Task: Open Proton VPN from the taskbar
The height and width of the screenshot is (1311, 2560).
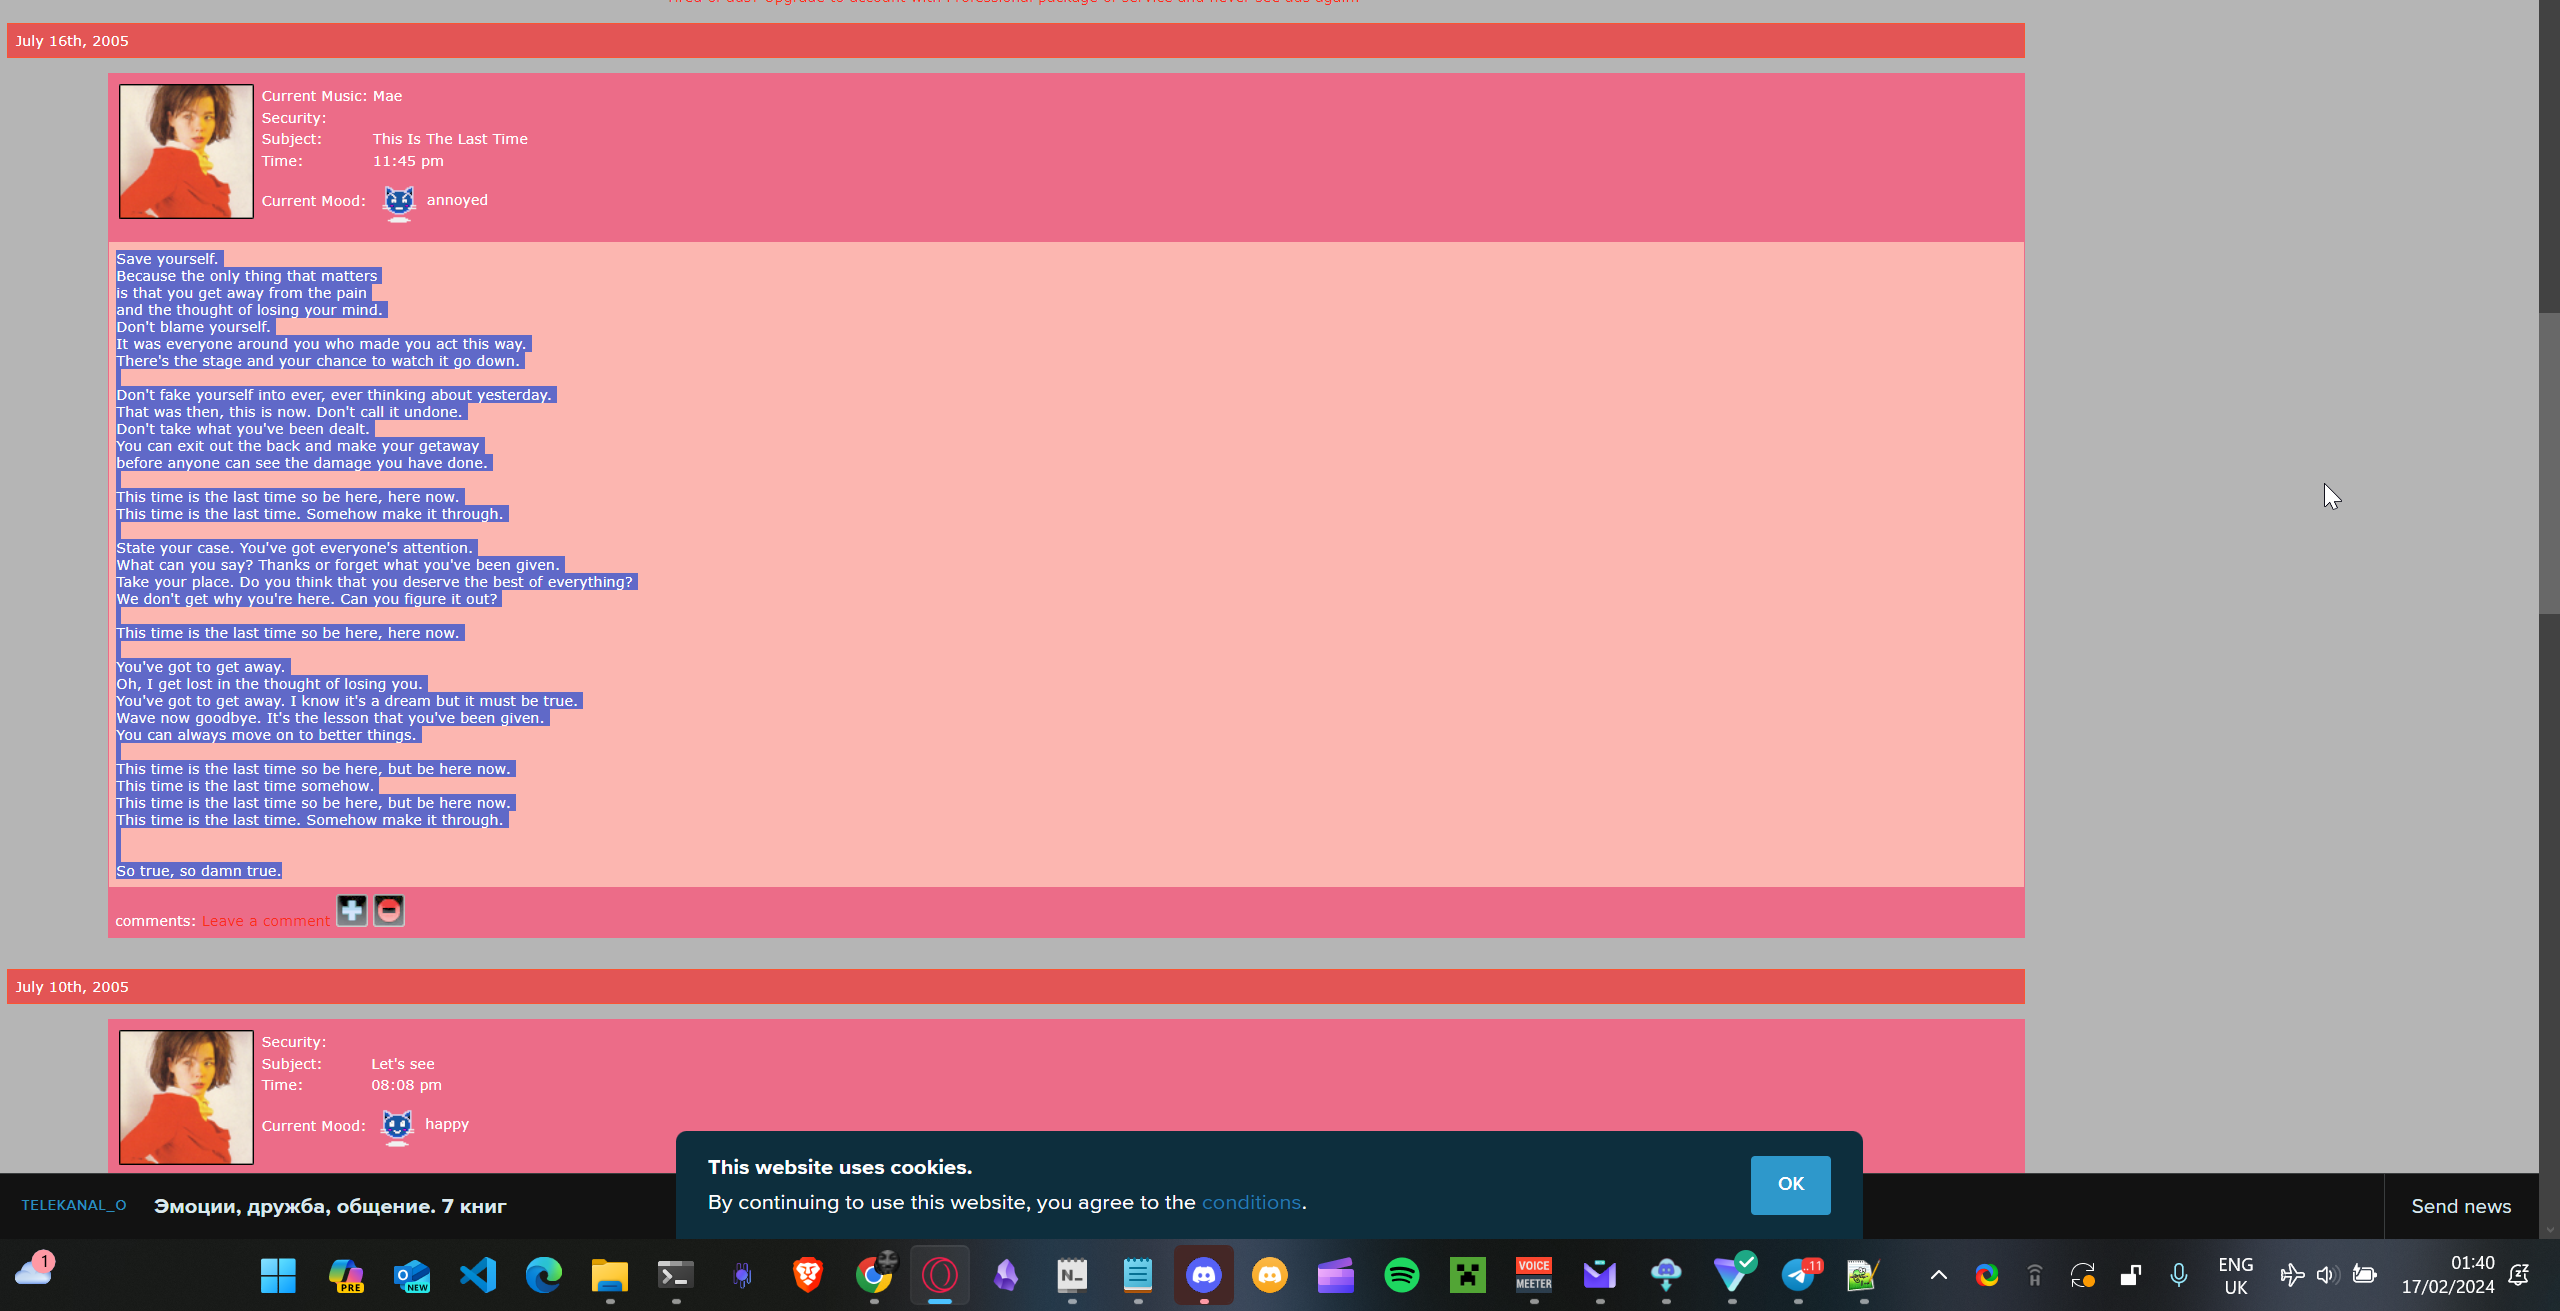Action: [x=1732, y=1275]
